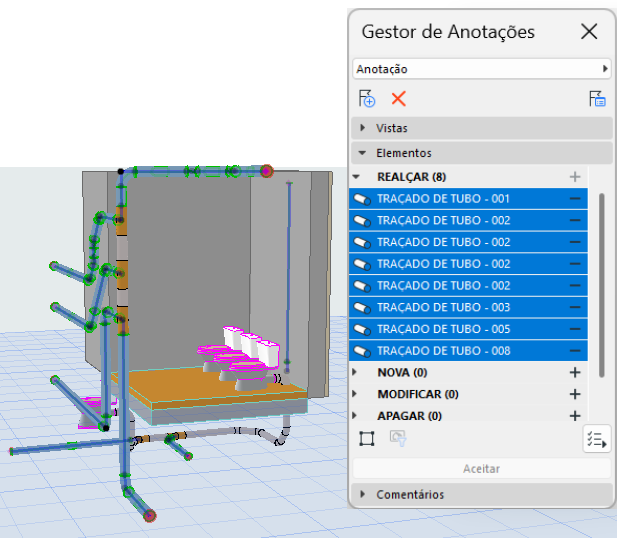Close the Gestor de Anotações palette
Image resolution: width=617 pixels, height=538 pixels.
(x=589, y=31)
